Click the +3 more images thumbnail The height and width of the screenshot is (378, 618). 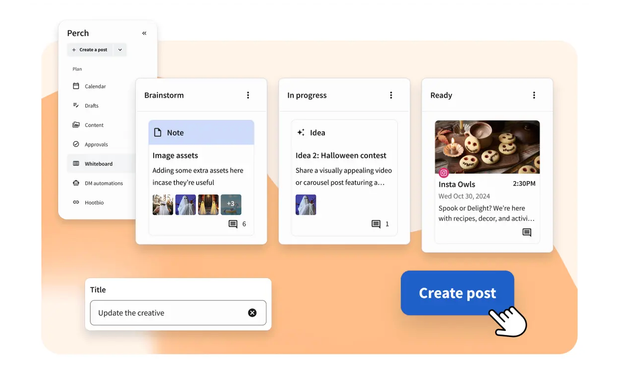click(x=231, y=205)
